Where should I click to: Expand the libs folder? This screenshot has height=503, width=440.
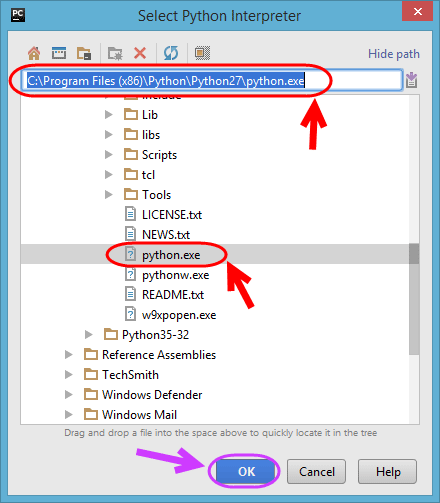click(x=109, y=134)
